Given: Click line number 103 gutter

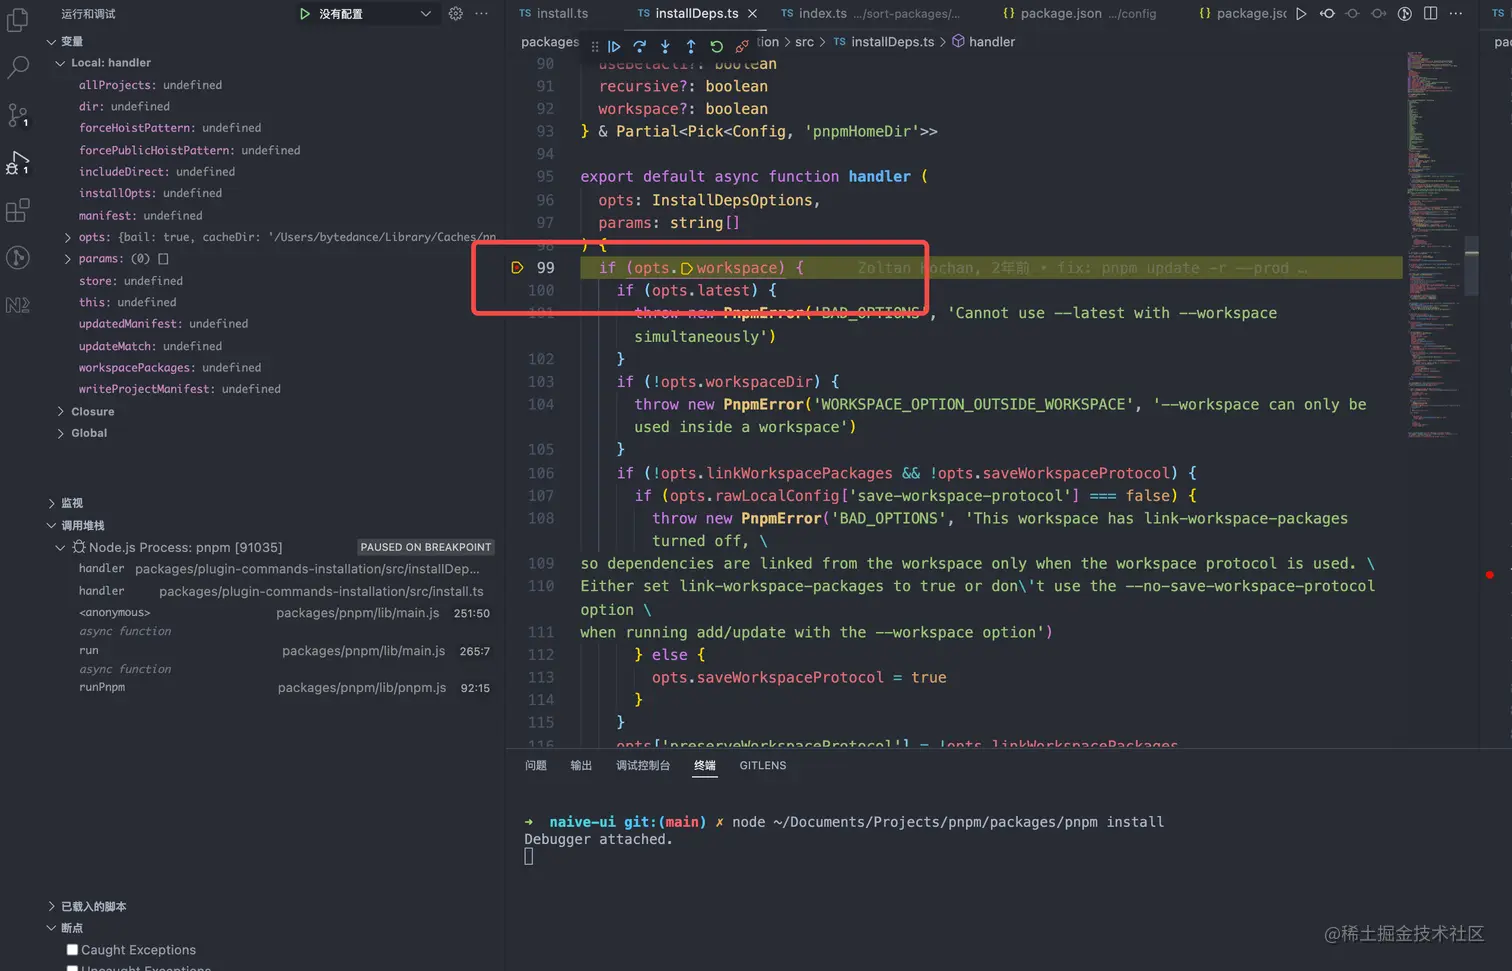Looking at the screenshot, I should point(541,382).
